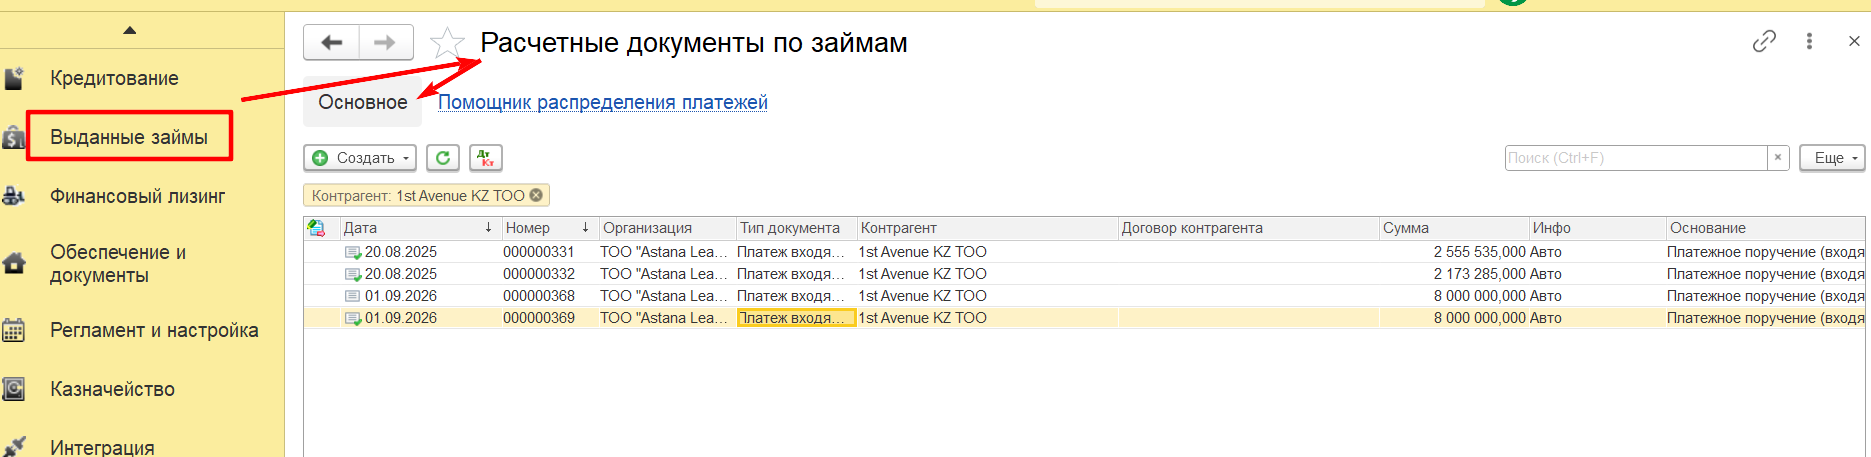Open Помощник распределения платежей link
The height and width of the screenshot is (457, 1871).
point(603,102)
